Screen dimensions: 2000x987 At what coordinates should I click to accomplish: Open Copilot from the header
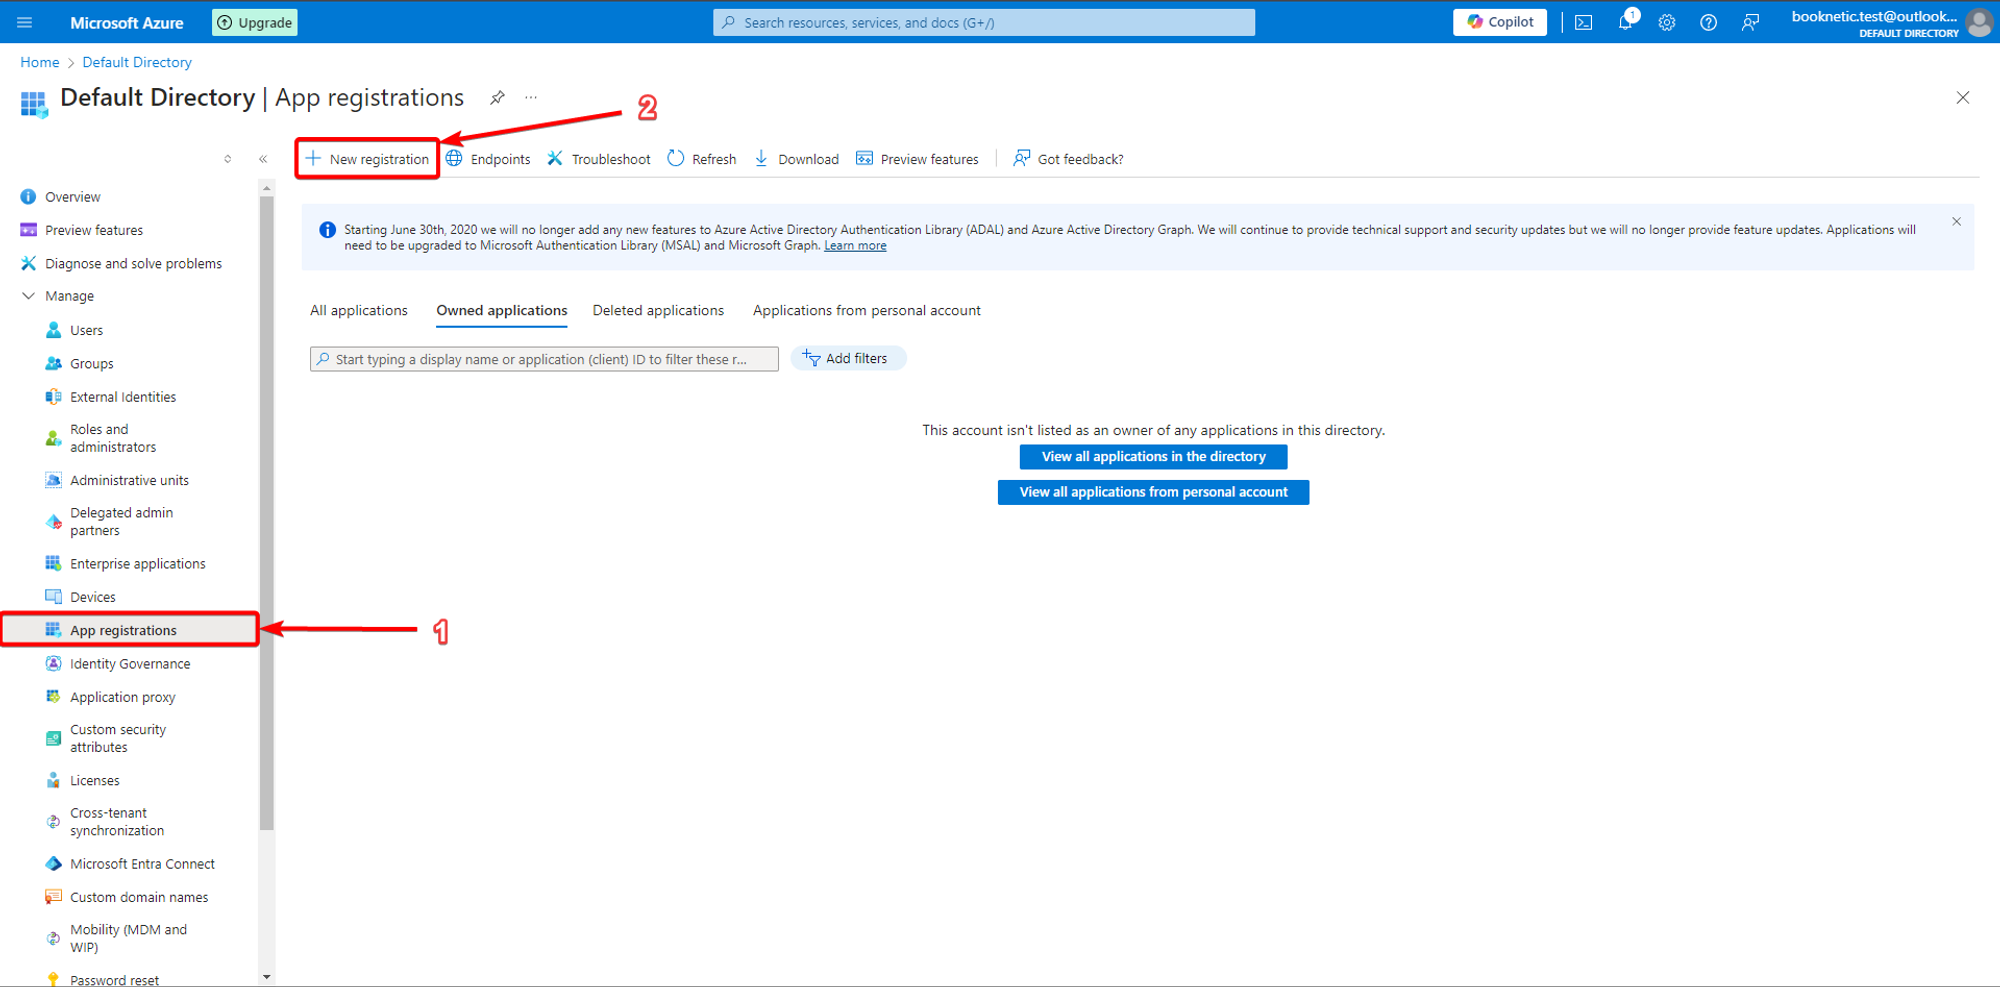(x=1500, y=22)
